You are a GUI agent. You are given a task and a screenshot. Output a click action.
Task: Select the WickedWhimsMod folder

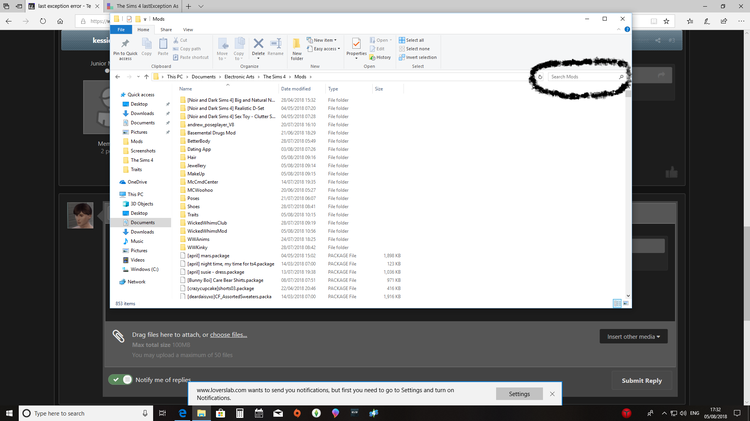pos(207,231)
